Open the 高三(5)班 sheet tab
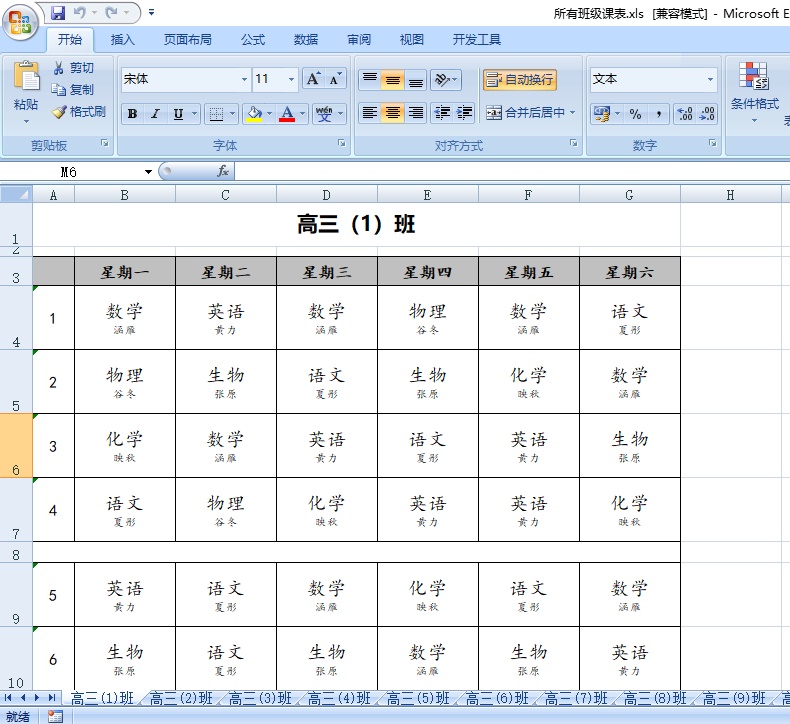 [418, 698]
